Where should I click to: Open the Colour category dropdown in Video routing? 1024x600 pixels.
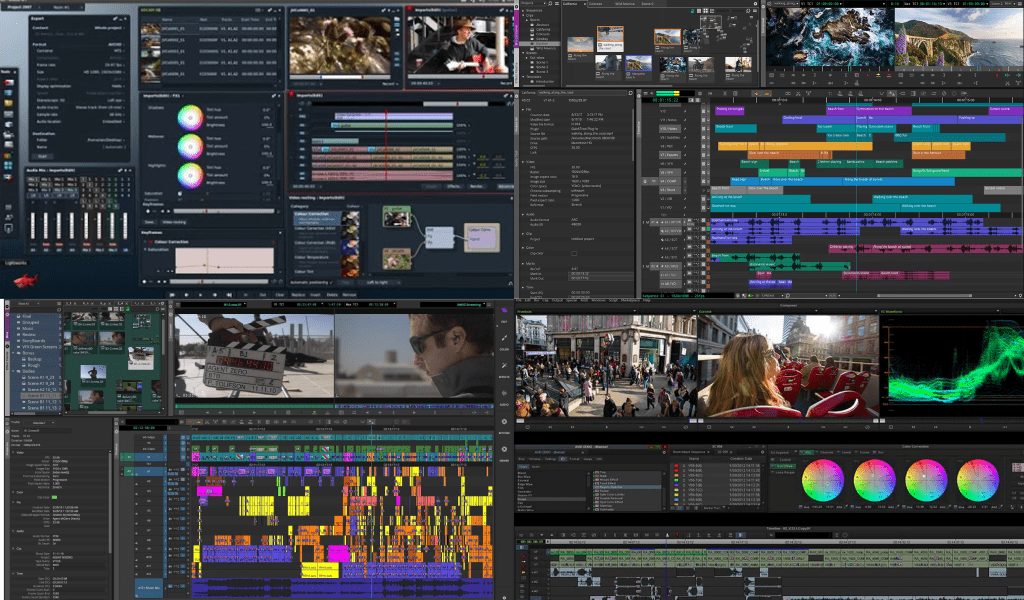click(x=353, y=206)
